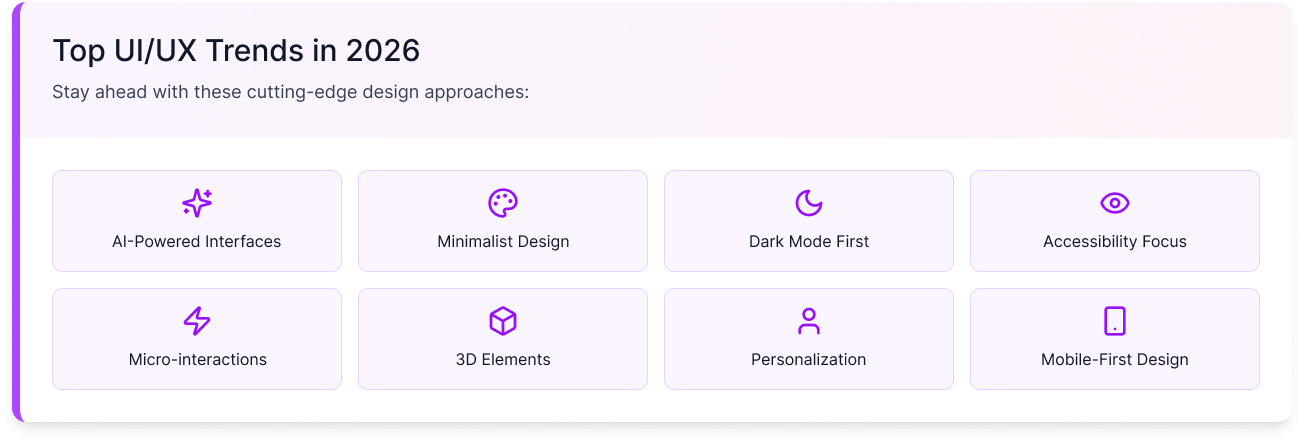
Task: Choose the Personalization label text
Action: [x=809, y=359]
